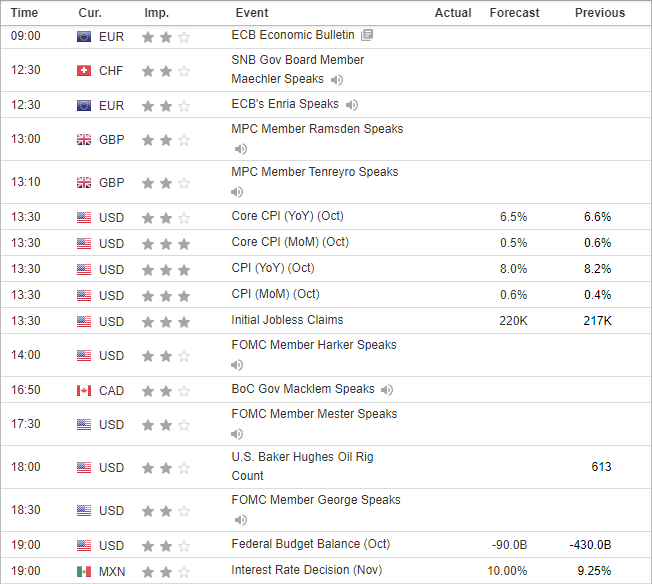Click speaker icon under FOMC Member Mester Speaks

point(237,434)
